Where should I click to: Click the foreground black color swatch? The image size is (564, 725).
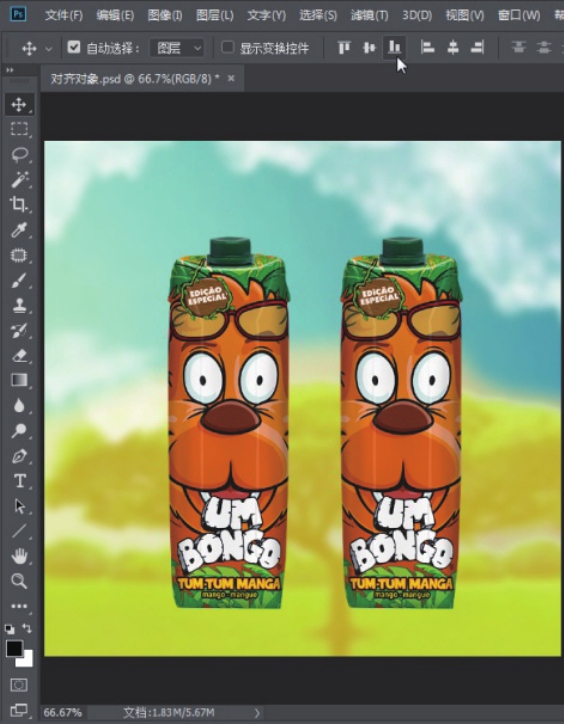click(x=14, y=648)
